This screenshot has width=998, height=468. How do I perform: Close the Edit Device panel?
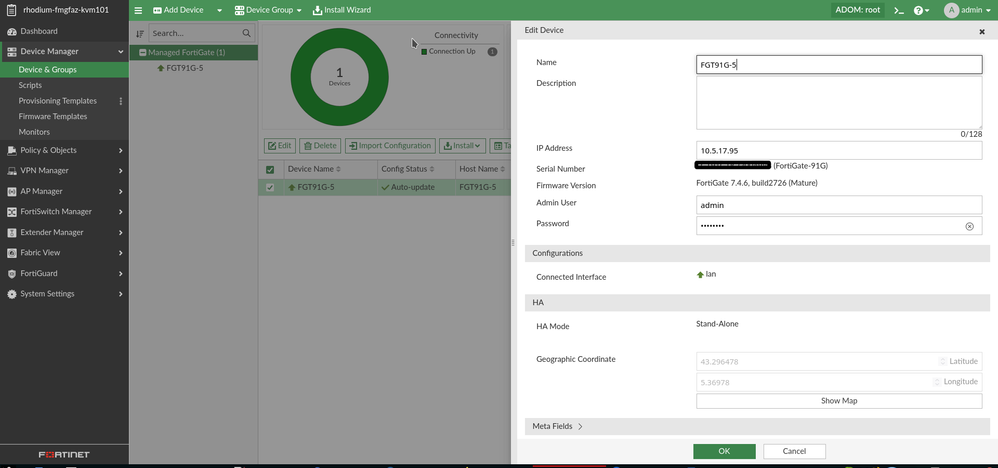(x=981, y=31)
